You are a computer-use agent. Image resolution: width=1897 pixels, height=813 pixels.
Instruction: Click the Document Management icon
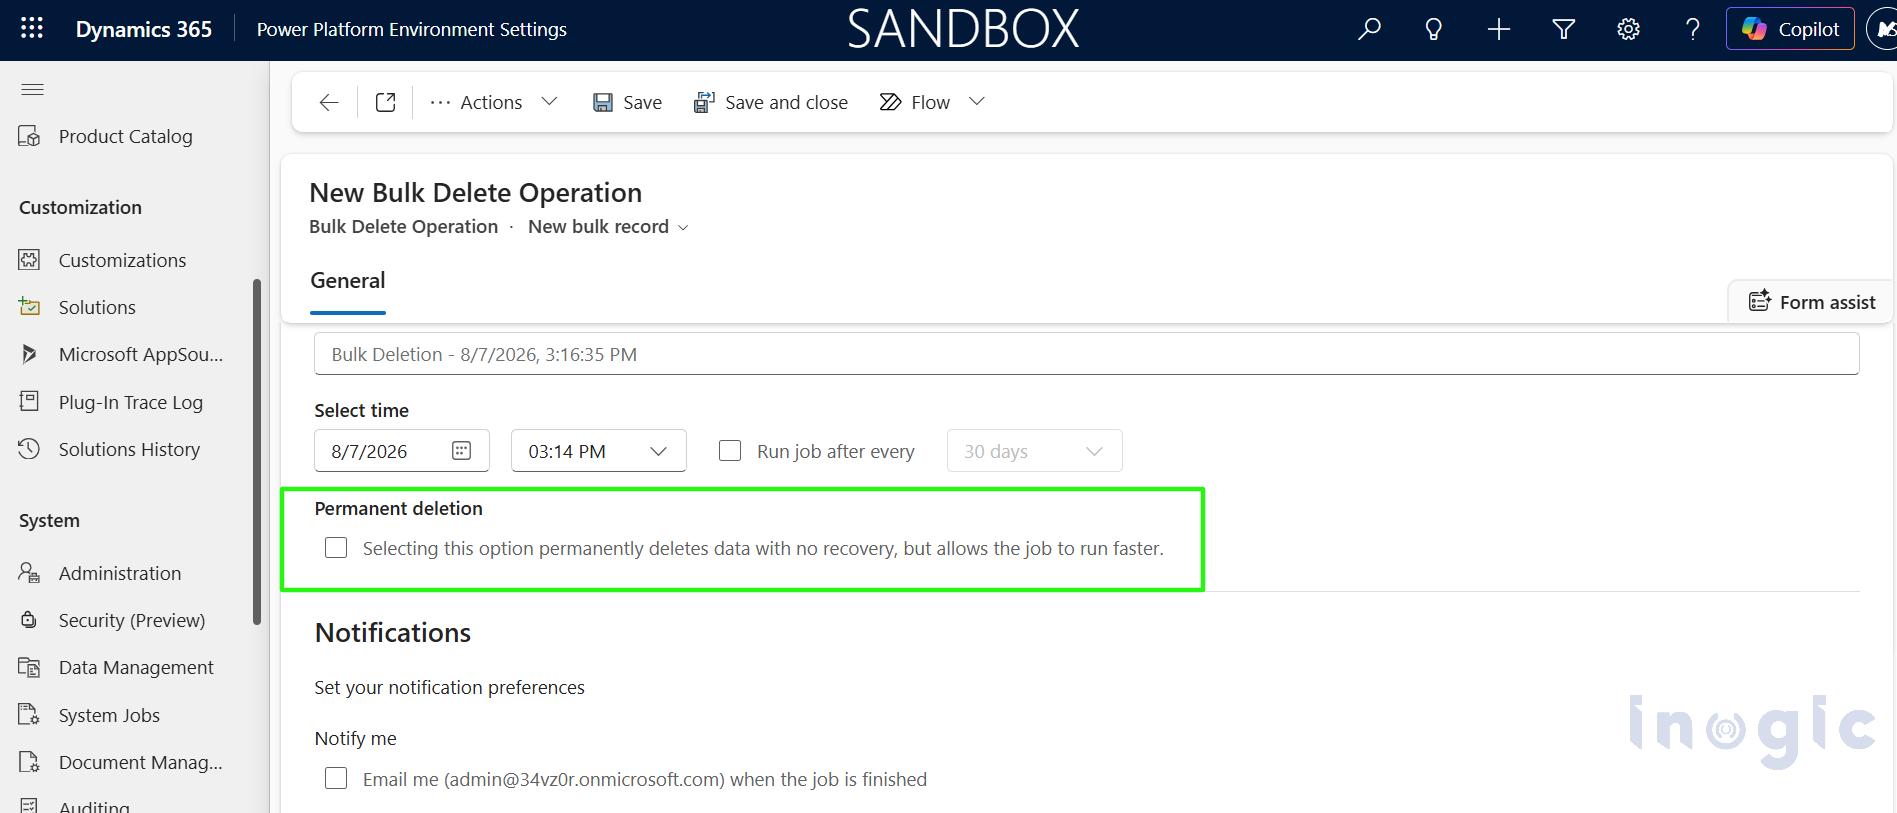tap(29, 762)
